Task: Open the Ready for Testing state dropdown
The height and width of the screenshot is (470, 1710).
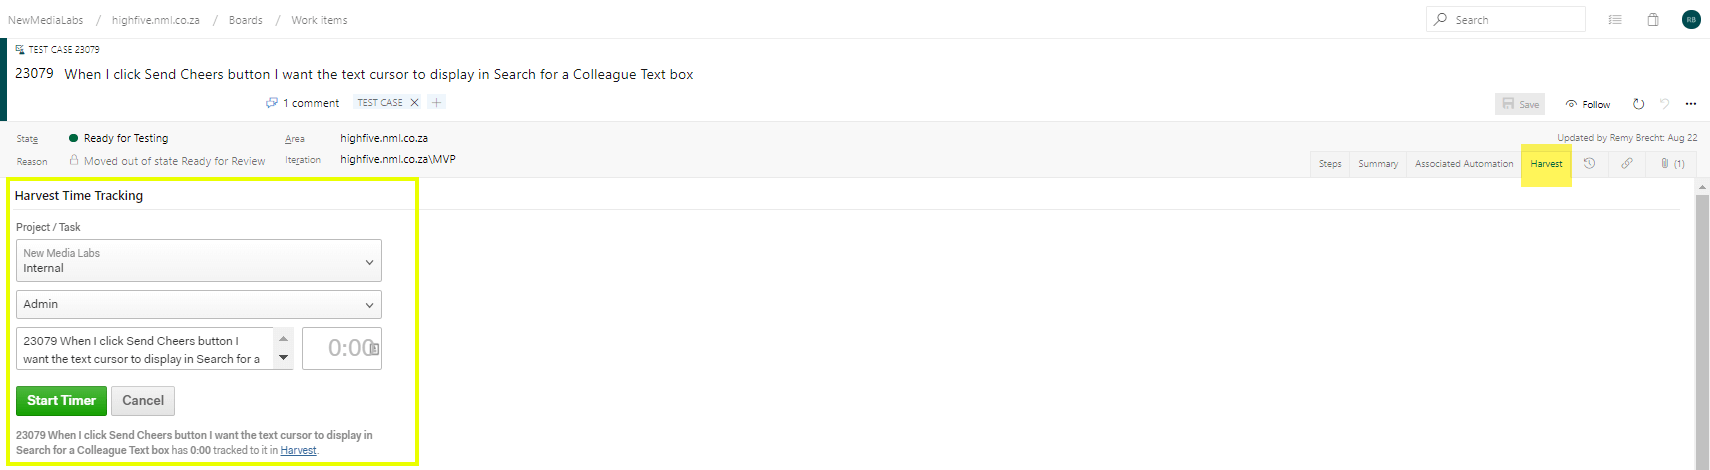Action: [x=126, y=138]
